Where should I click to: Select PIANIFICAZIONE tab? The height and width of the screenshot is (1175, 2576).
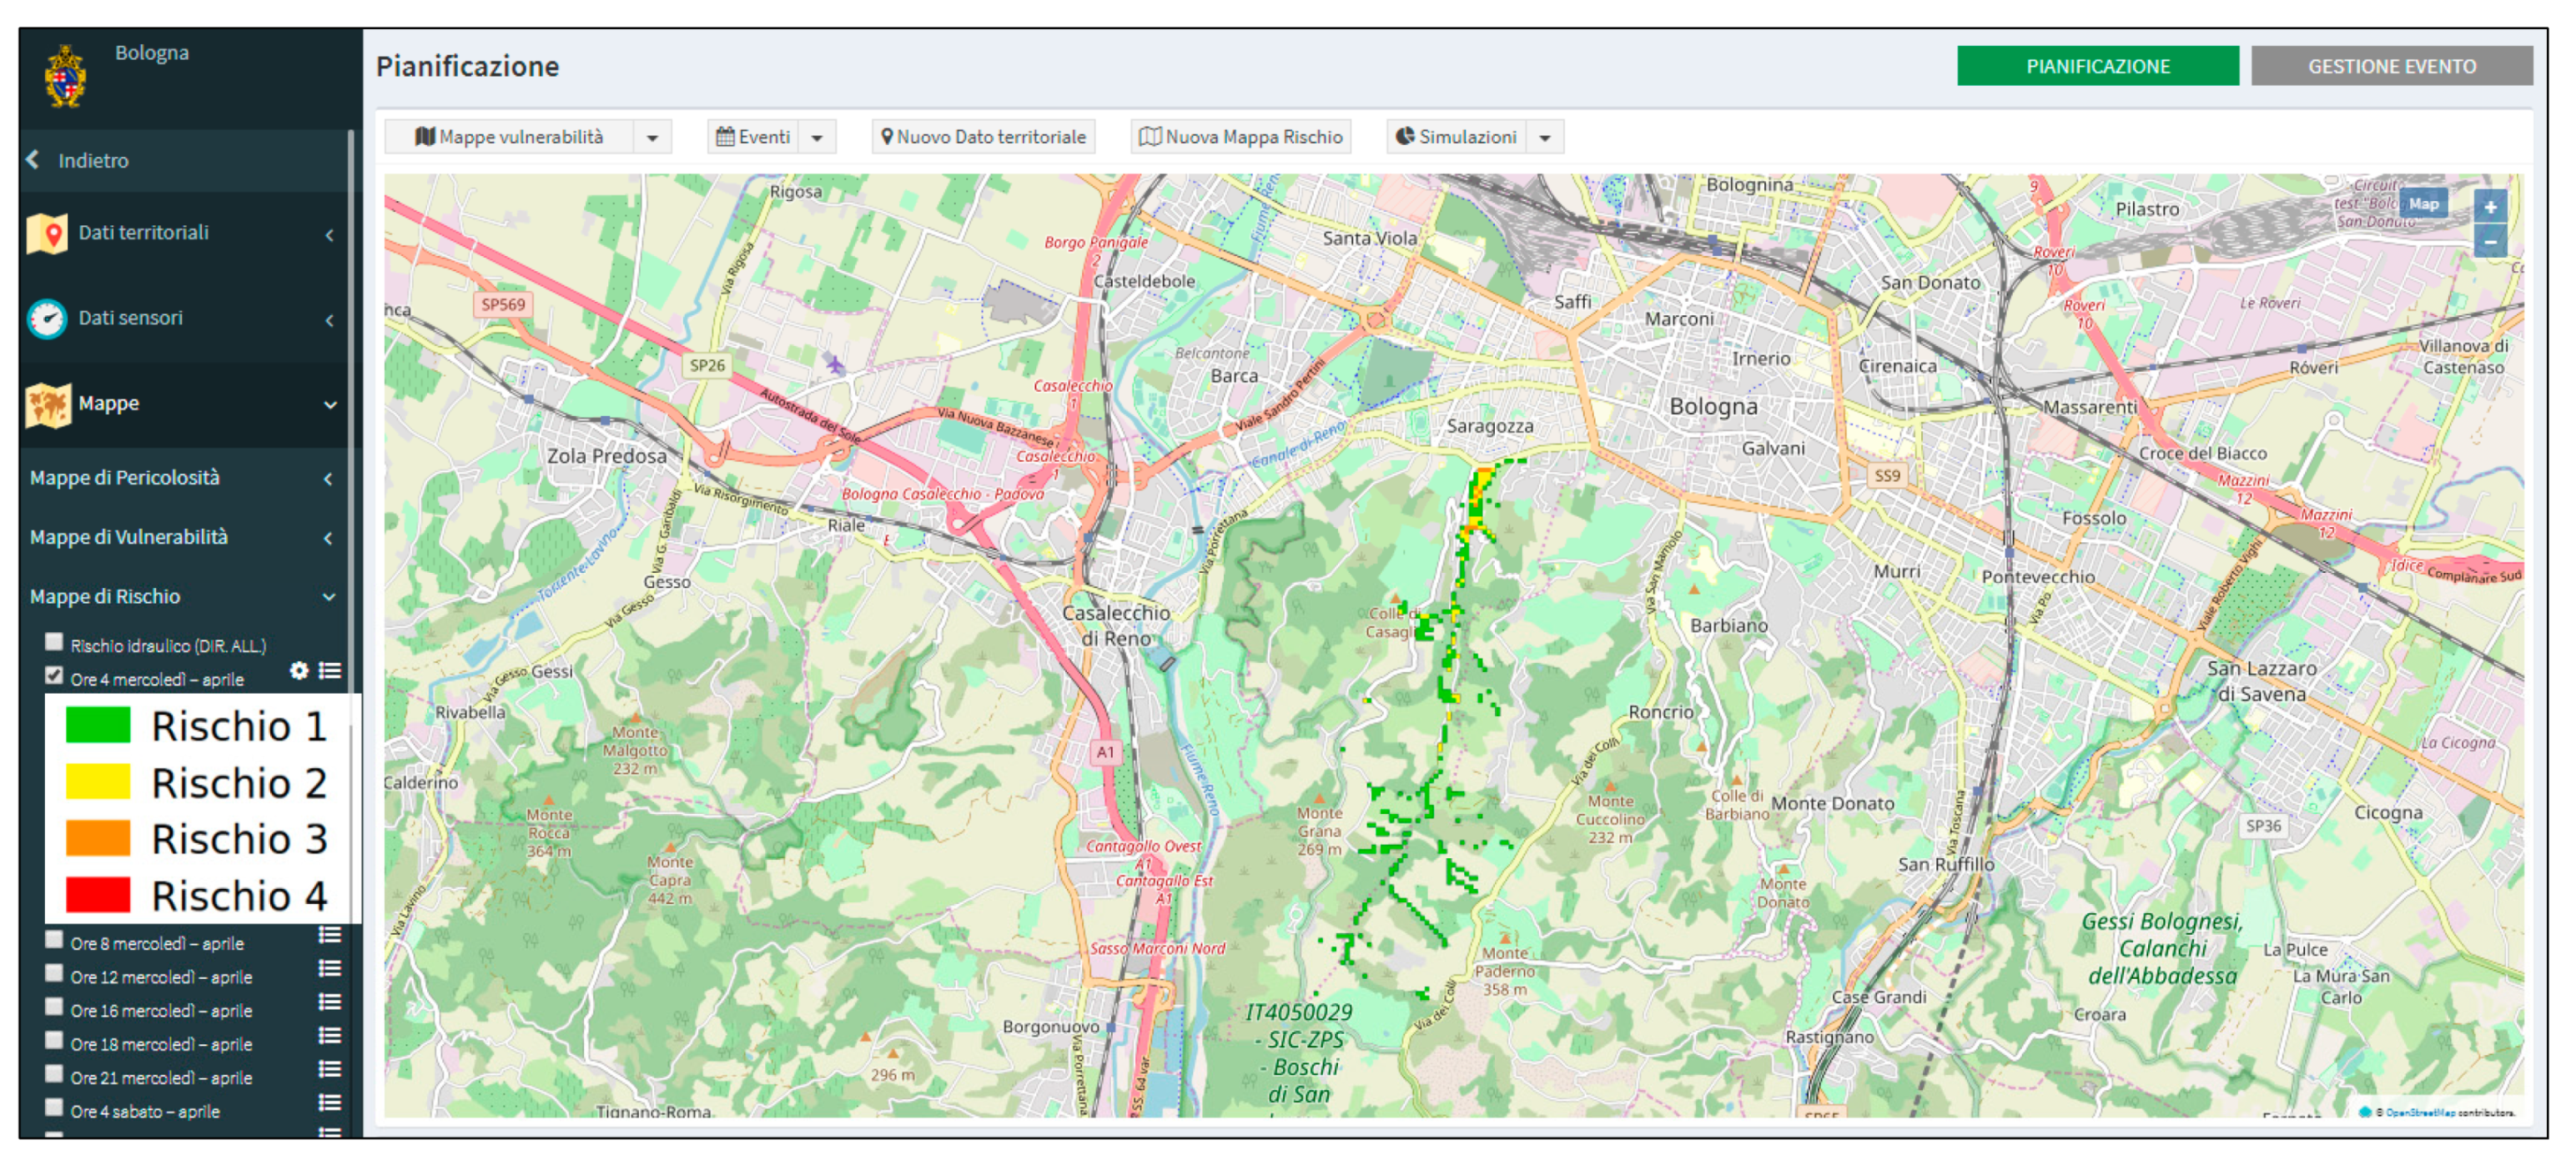[2097, 67]
